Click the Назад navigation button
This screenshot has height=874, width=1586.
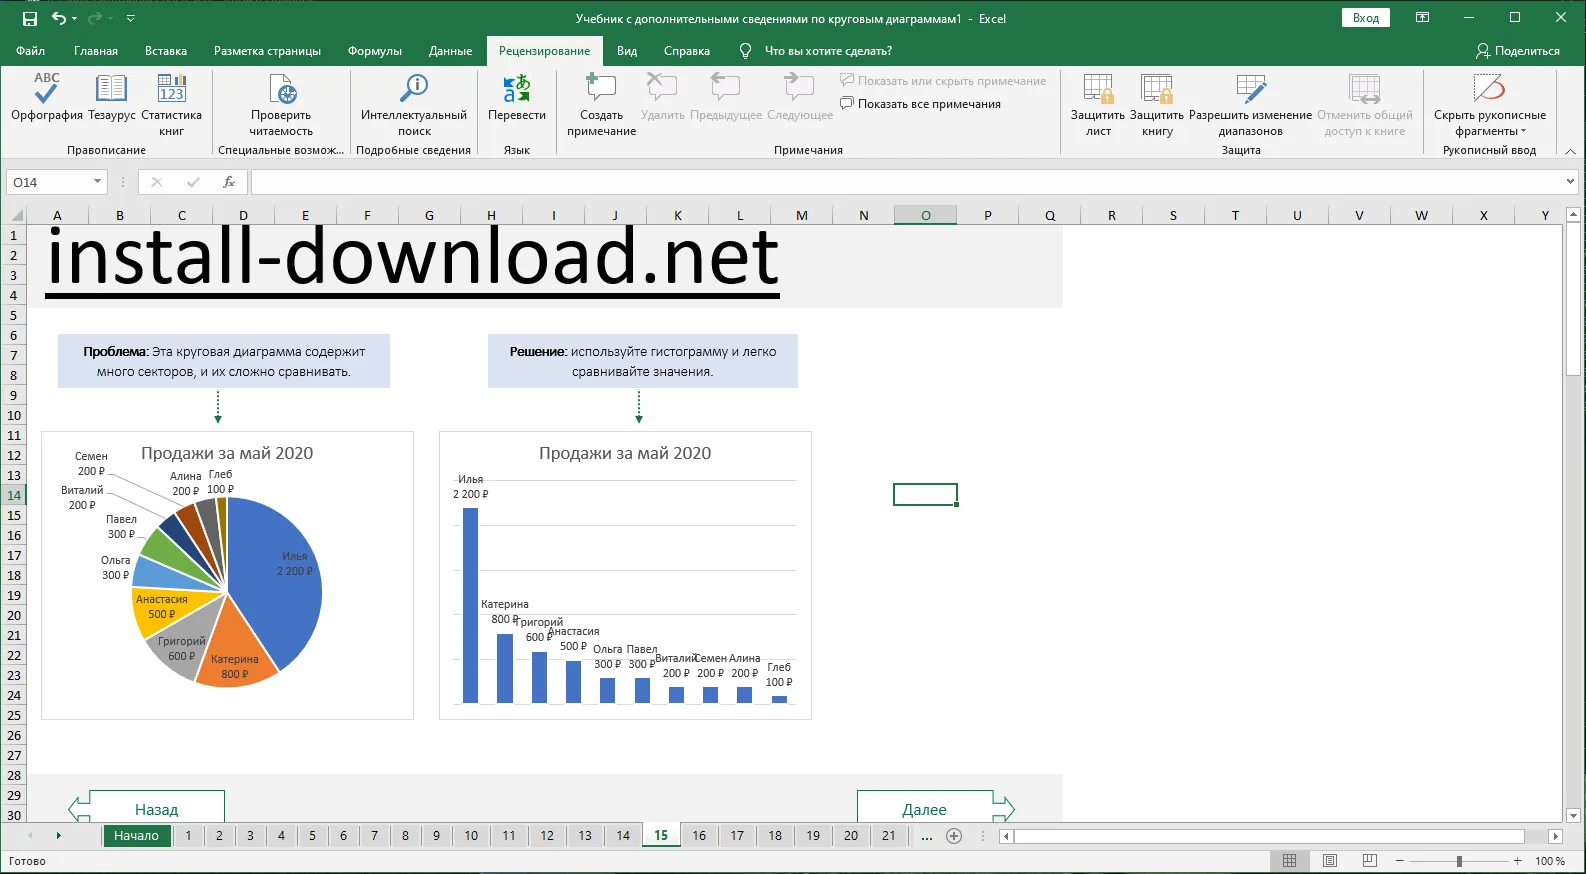point(156,809)
